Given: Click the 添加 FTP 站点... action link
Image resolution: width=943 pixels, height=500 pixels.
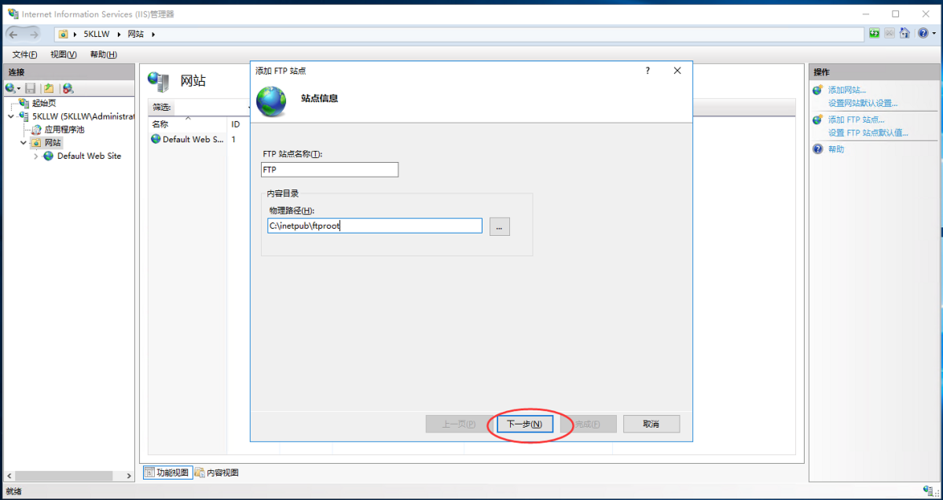Looking at the screenshot, I should coord(856,119).
